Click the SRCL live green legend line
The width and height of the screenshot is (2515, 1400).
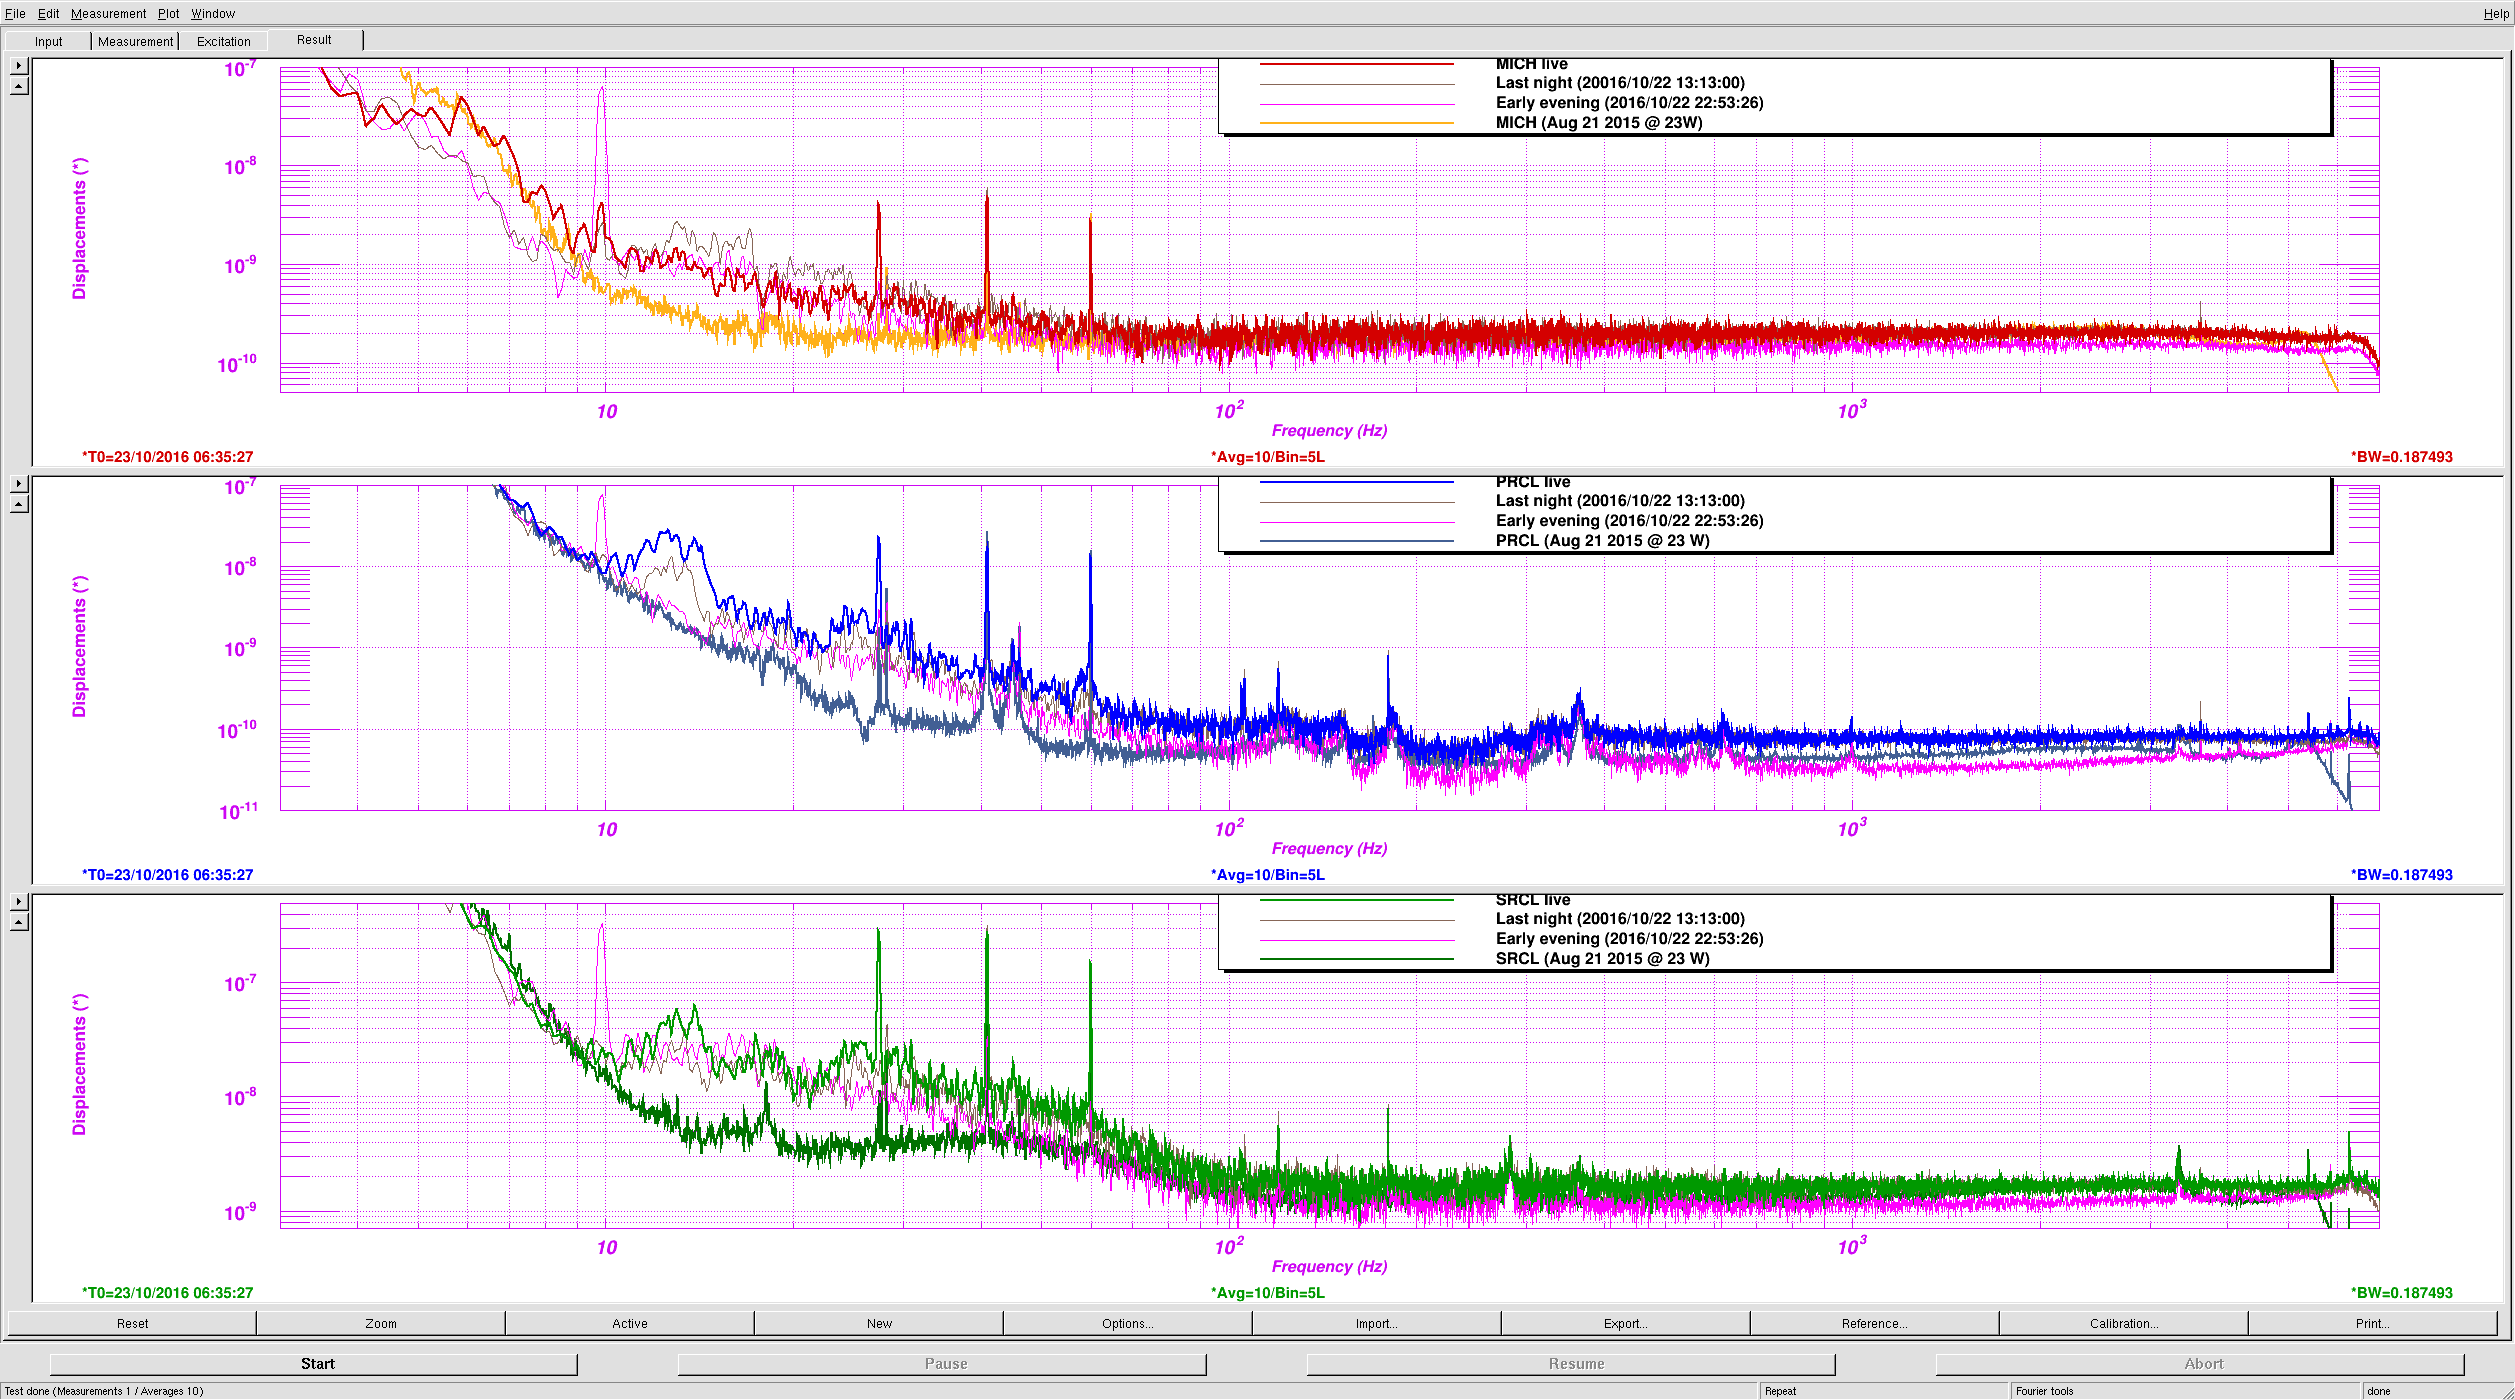pos(1356,900)
